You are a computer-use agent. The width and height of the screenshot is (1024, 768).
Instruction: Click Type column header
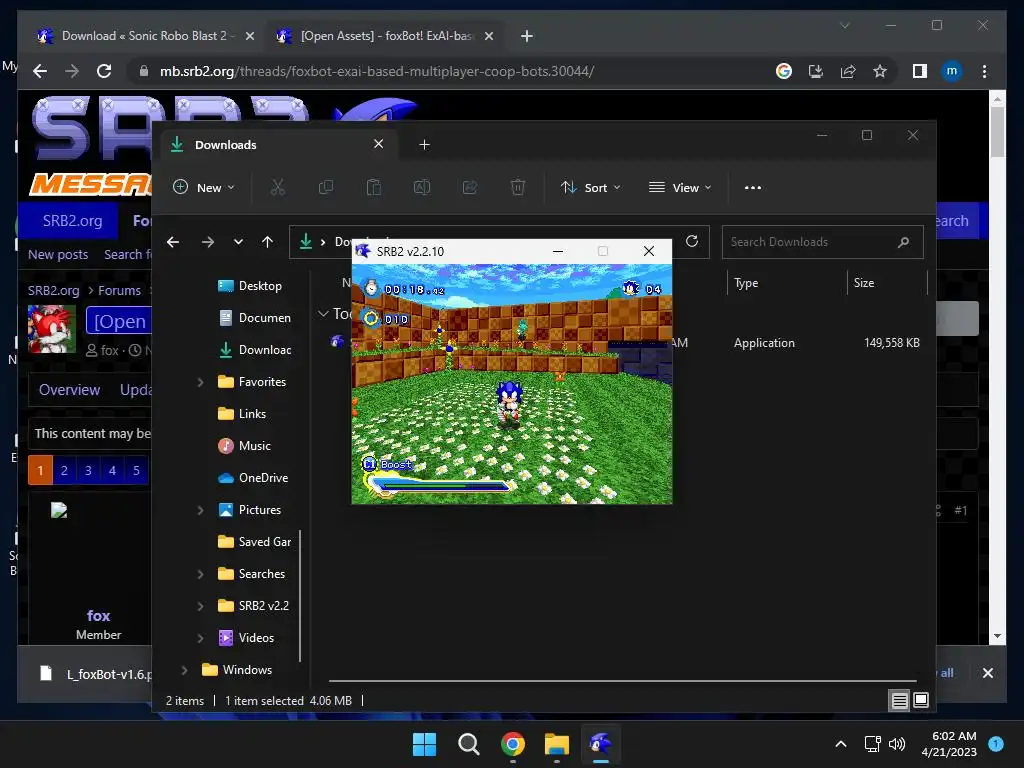(x=746, y=283)
